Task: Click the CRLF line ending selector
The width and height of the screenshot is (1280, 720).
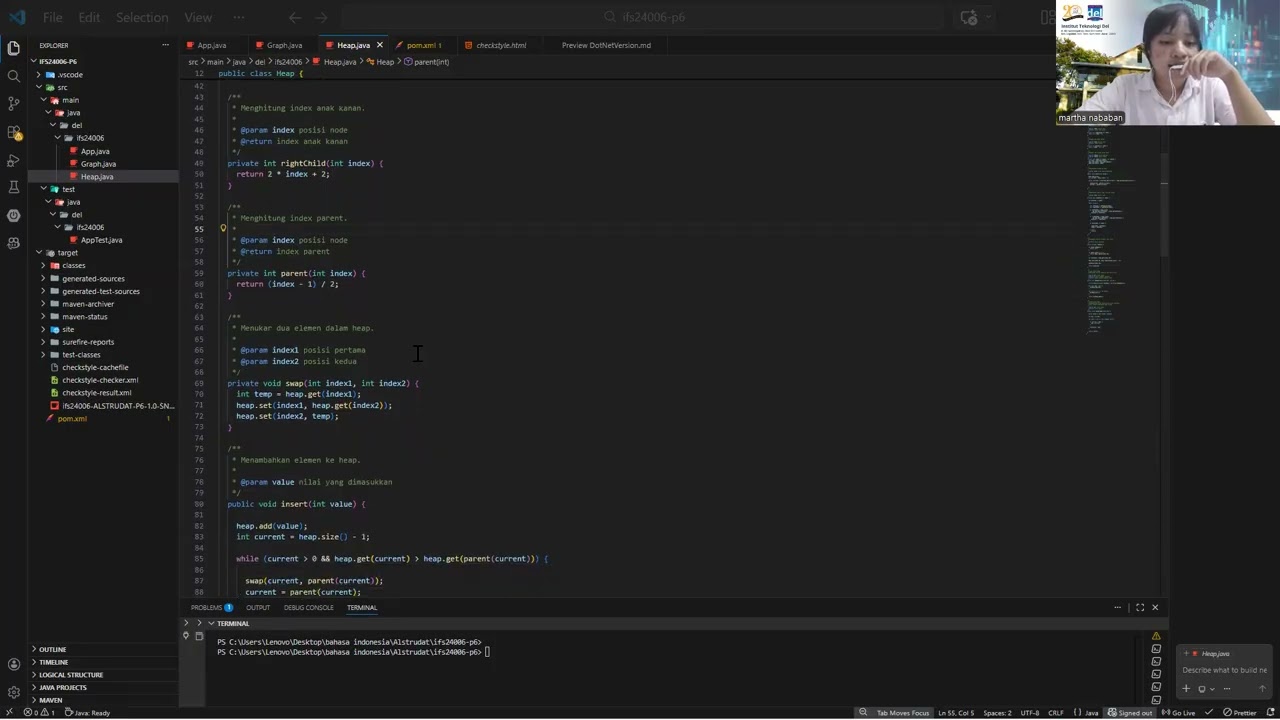Action: (x=1056, y=713)
